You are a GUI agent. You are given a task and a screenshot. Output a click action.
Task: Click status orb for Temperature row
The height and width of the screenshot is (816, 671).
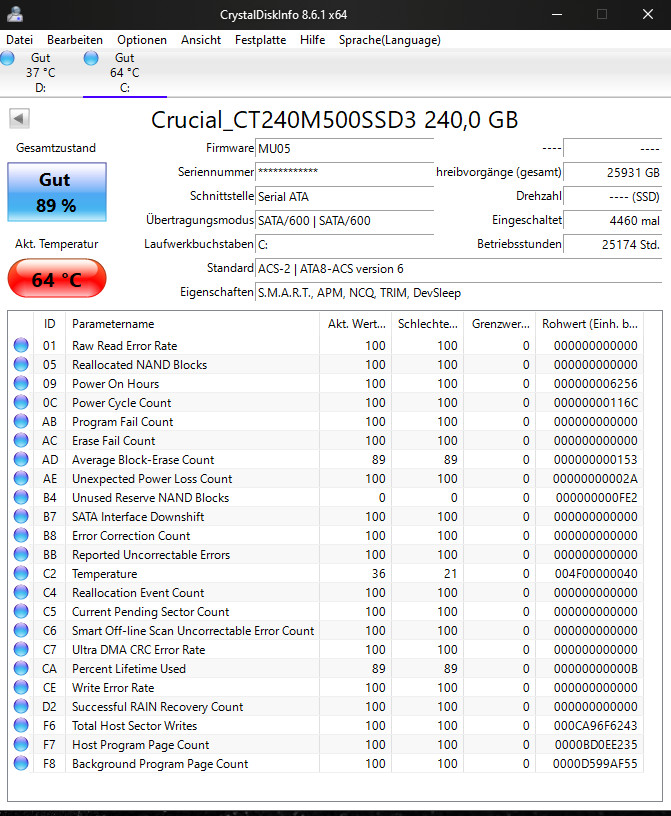point(21,573)
